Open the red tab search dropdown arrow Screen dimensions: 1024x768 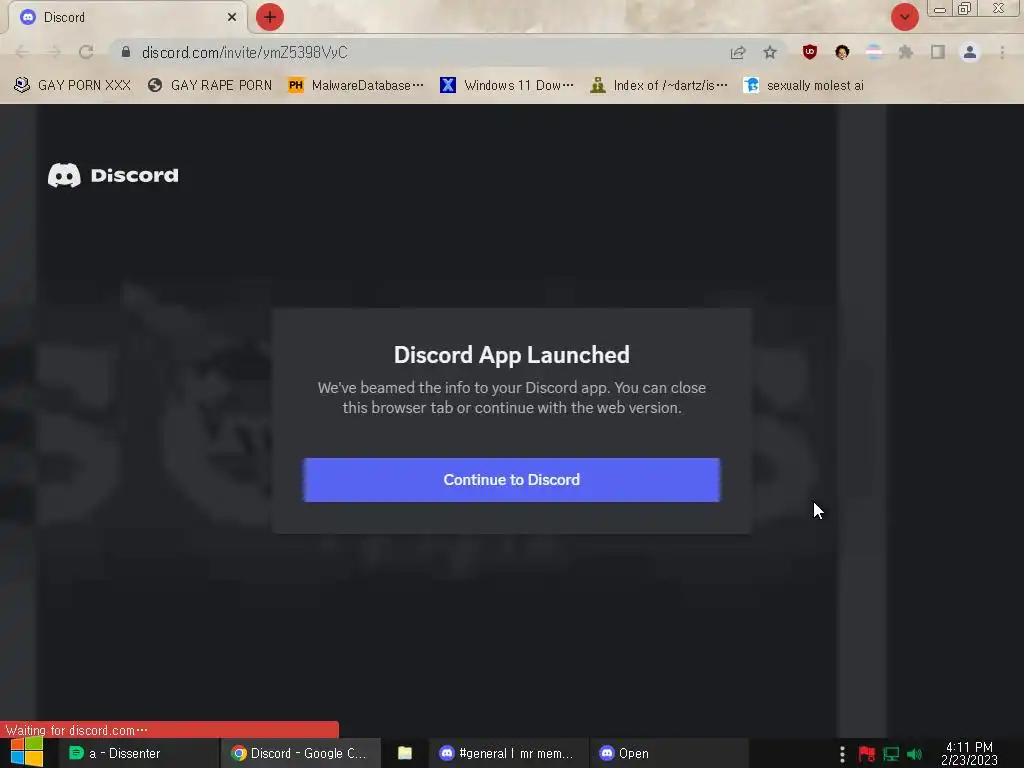click(x=904, y=17)
